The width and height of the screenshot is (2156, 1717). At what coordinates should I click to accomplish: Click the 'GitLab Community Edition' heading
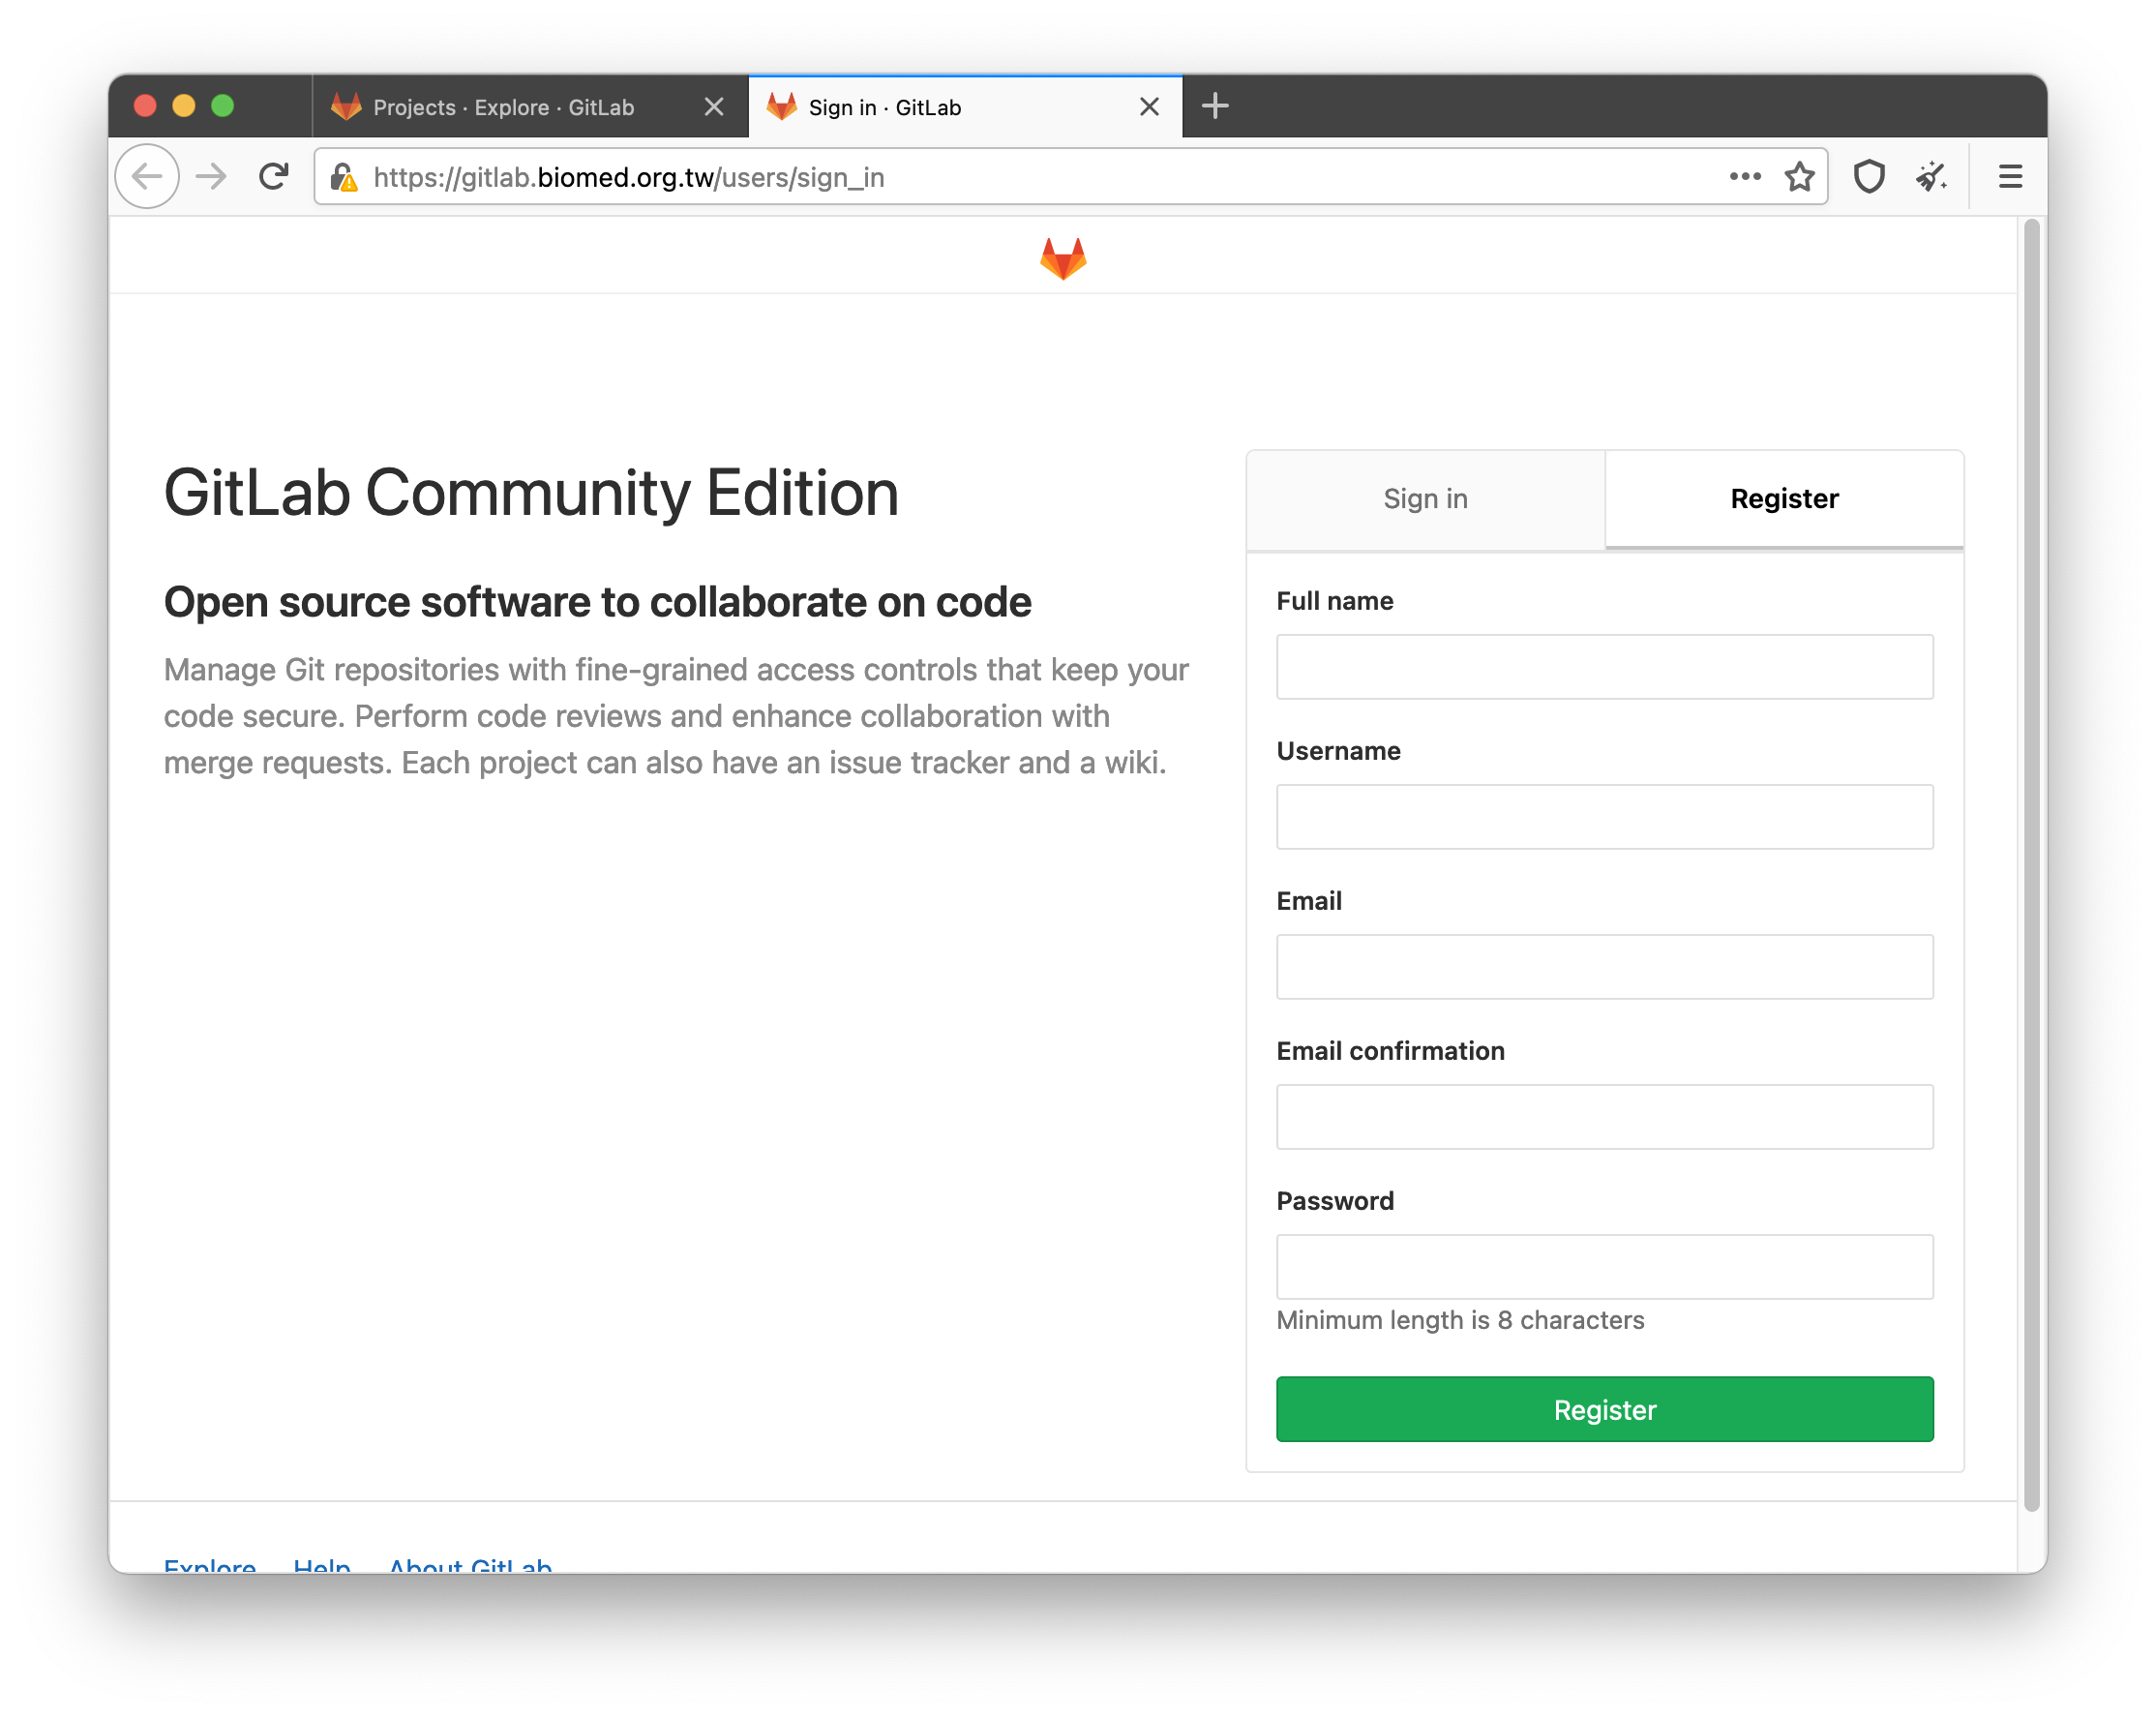pos(531,493)
